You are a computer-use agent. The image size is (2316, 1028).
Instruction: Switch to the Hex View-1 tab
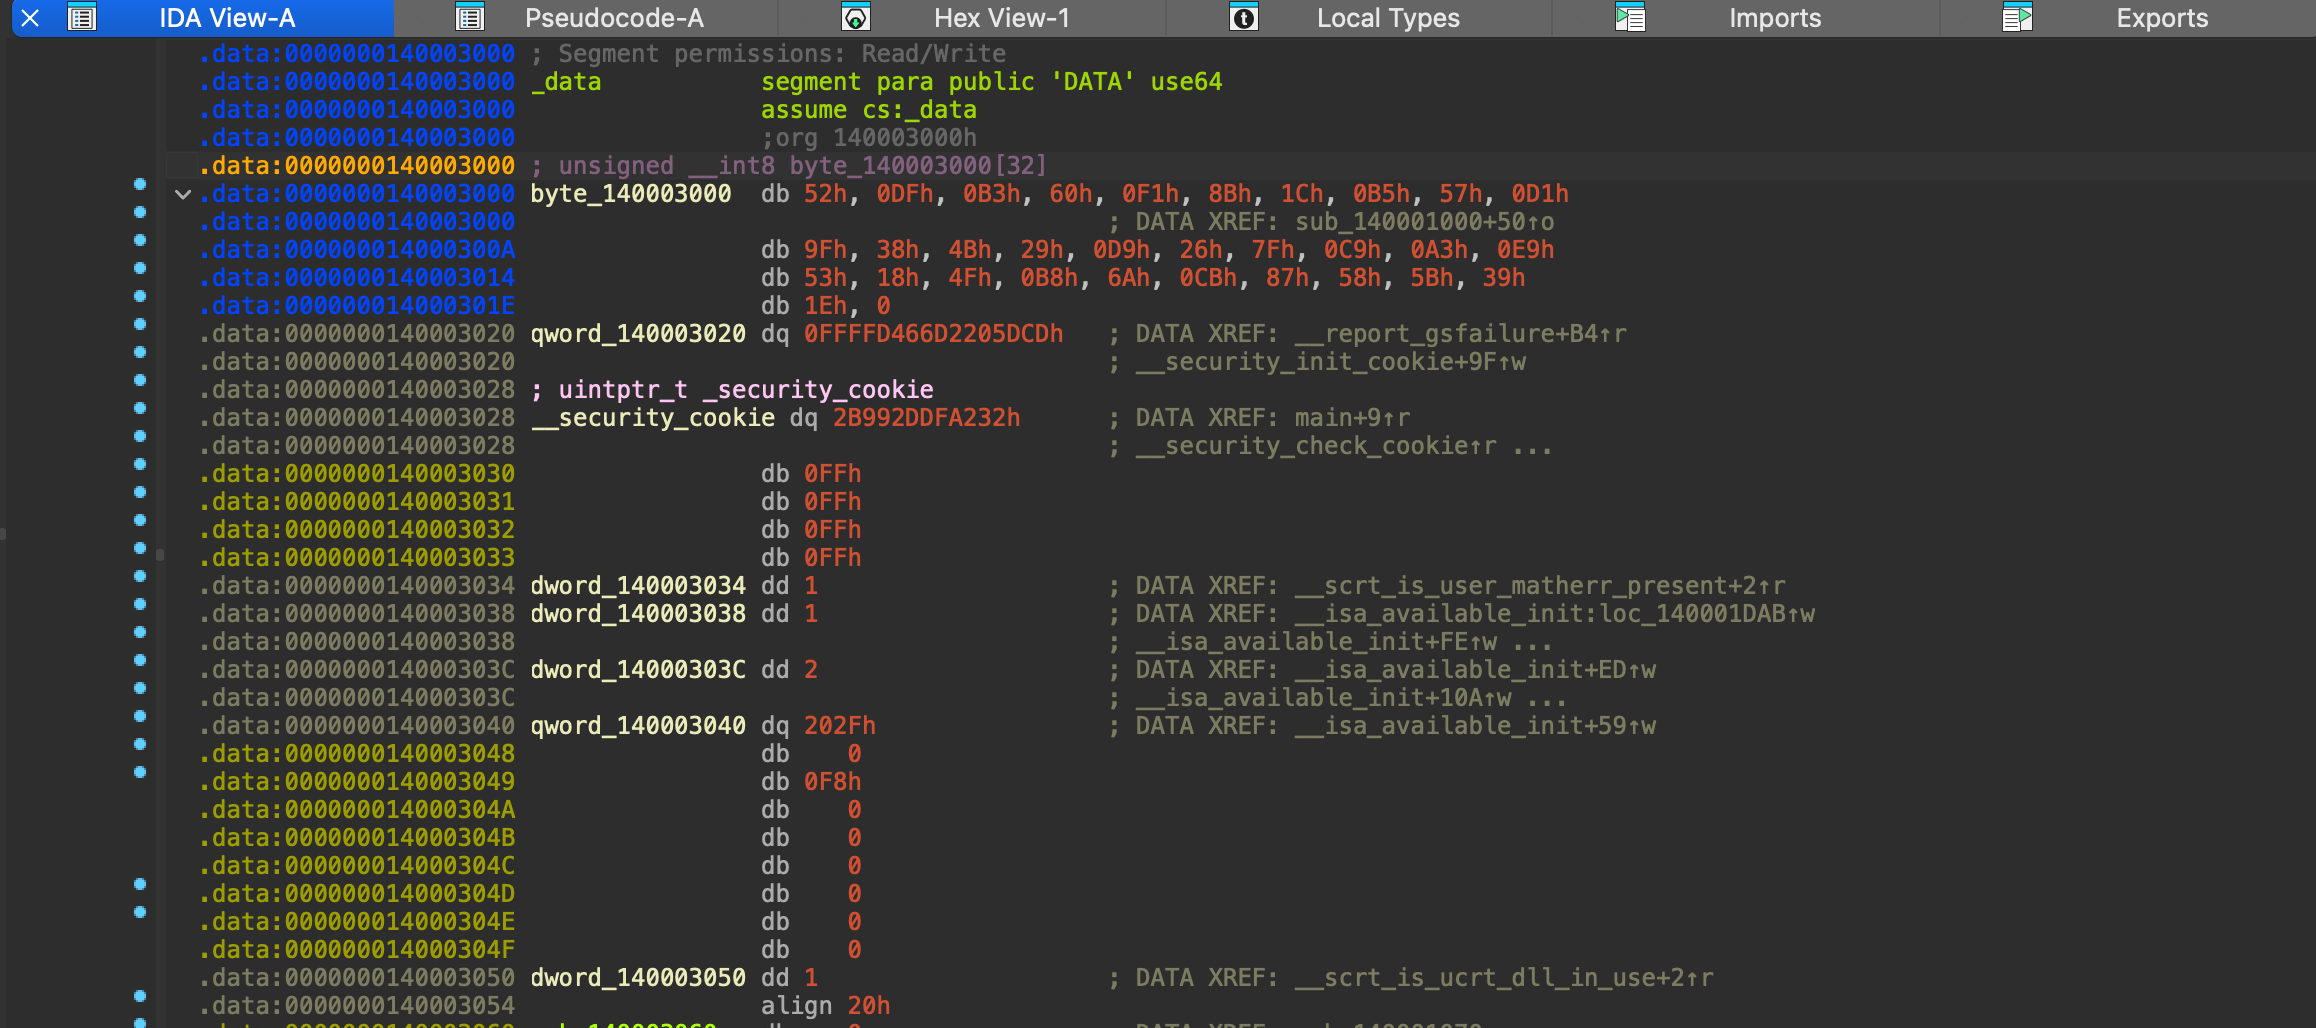click(x=1000, y=17)
